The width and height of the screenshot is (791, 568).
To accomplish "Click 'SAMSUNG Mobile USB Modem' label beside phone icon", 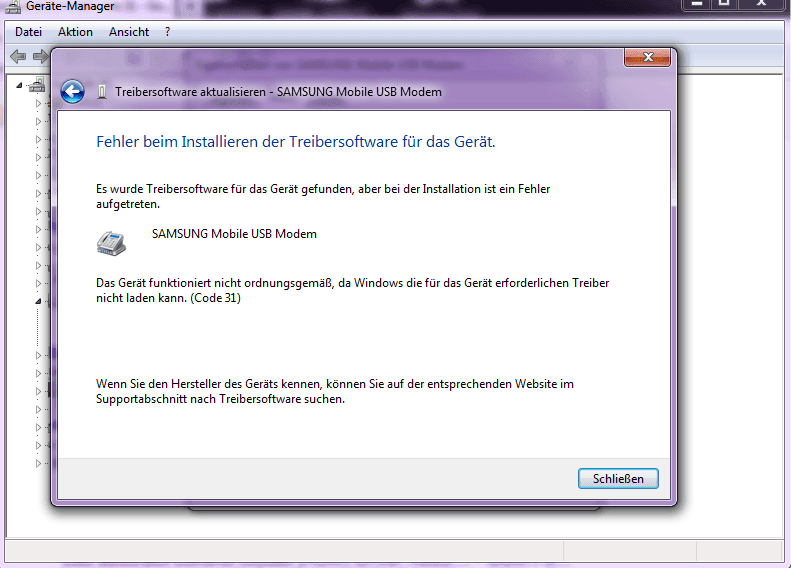I will coord(234,234).
